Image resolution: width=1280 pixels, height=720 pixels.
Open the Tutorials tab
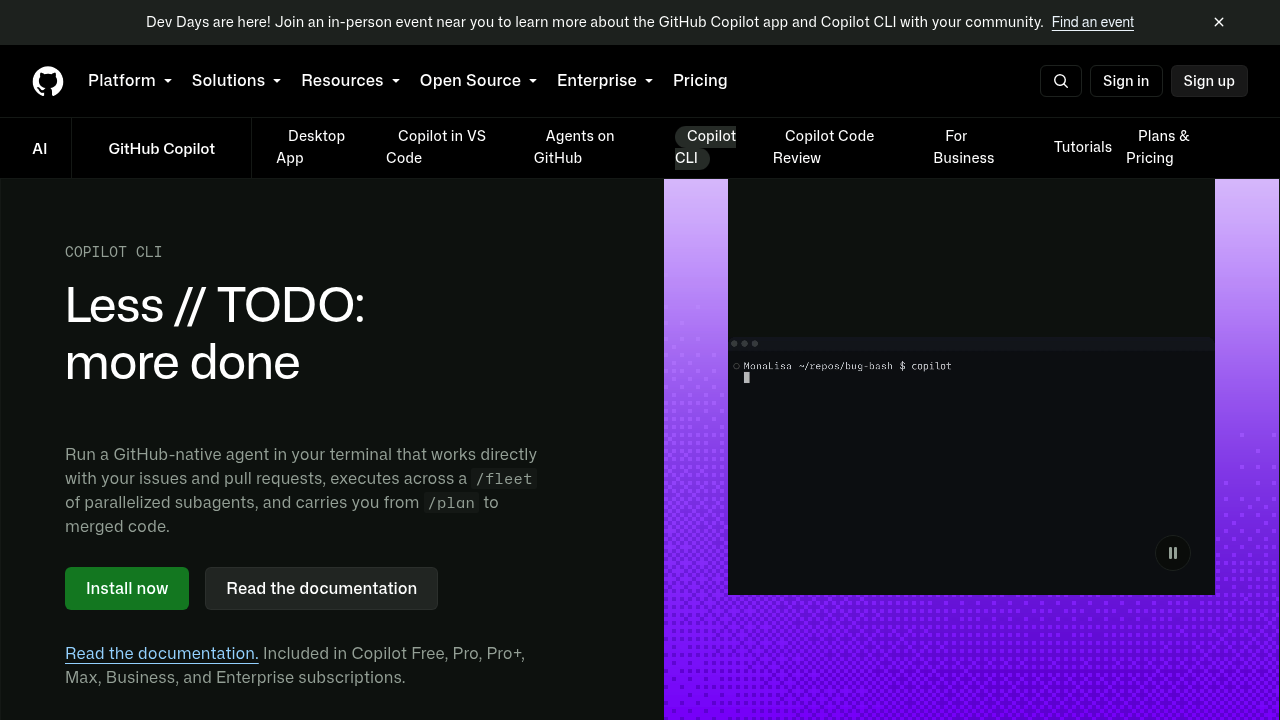coord(1083,147)
